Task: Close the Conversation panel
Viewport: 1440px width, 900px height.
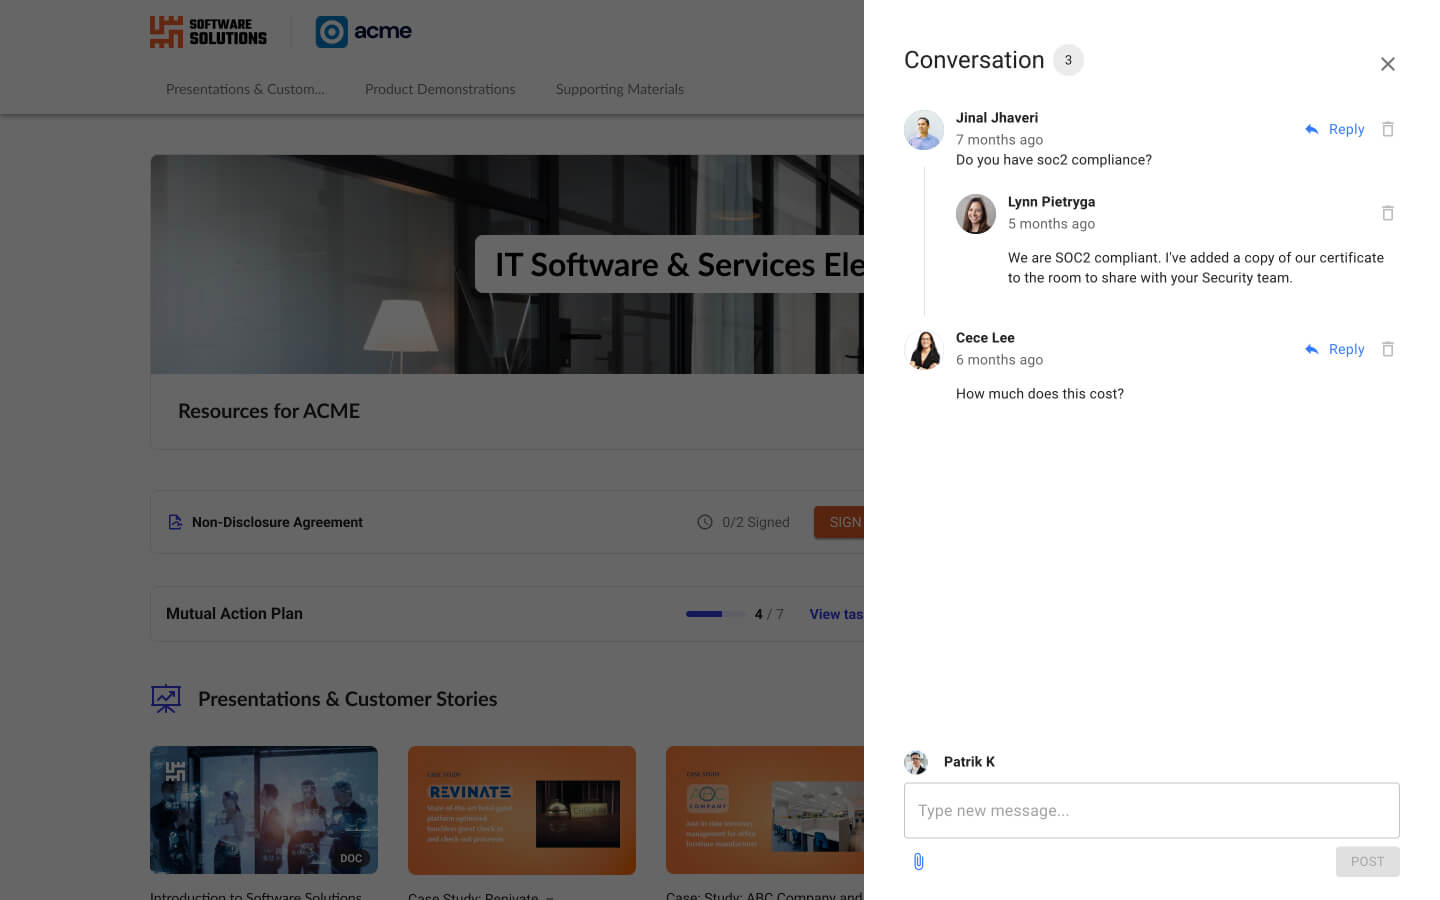Action: [1388, 63]
